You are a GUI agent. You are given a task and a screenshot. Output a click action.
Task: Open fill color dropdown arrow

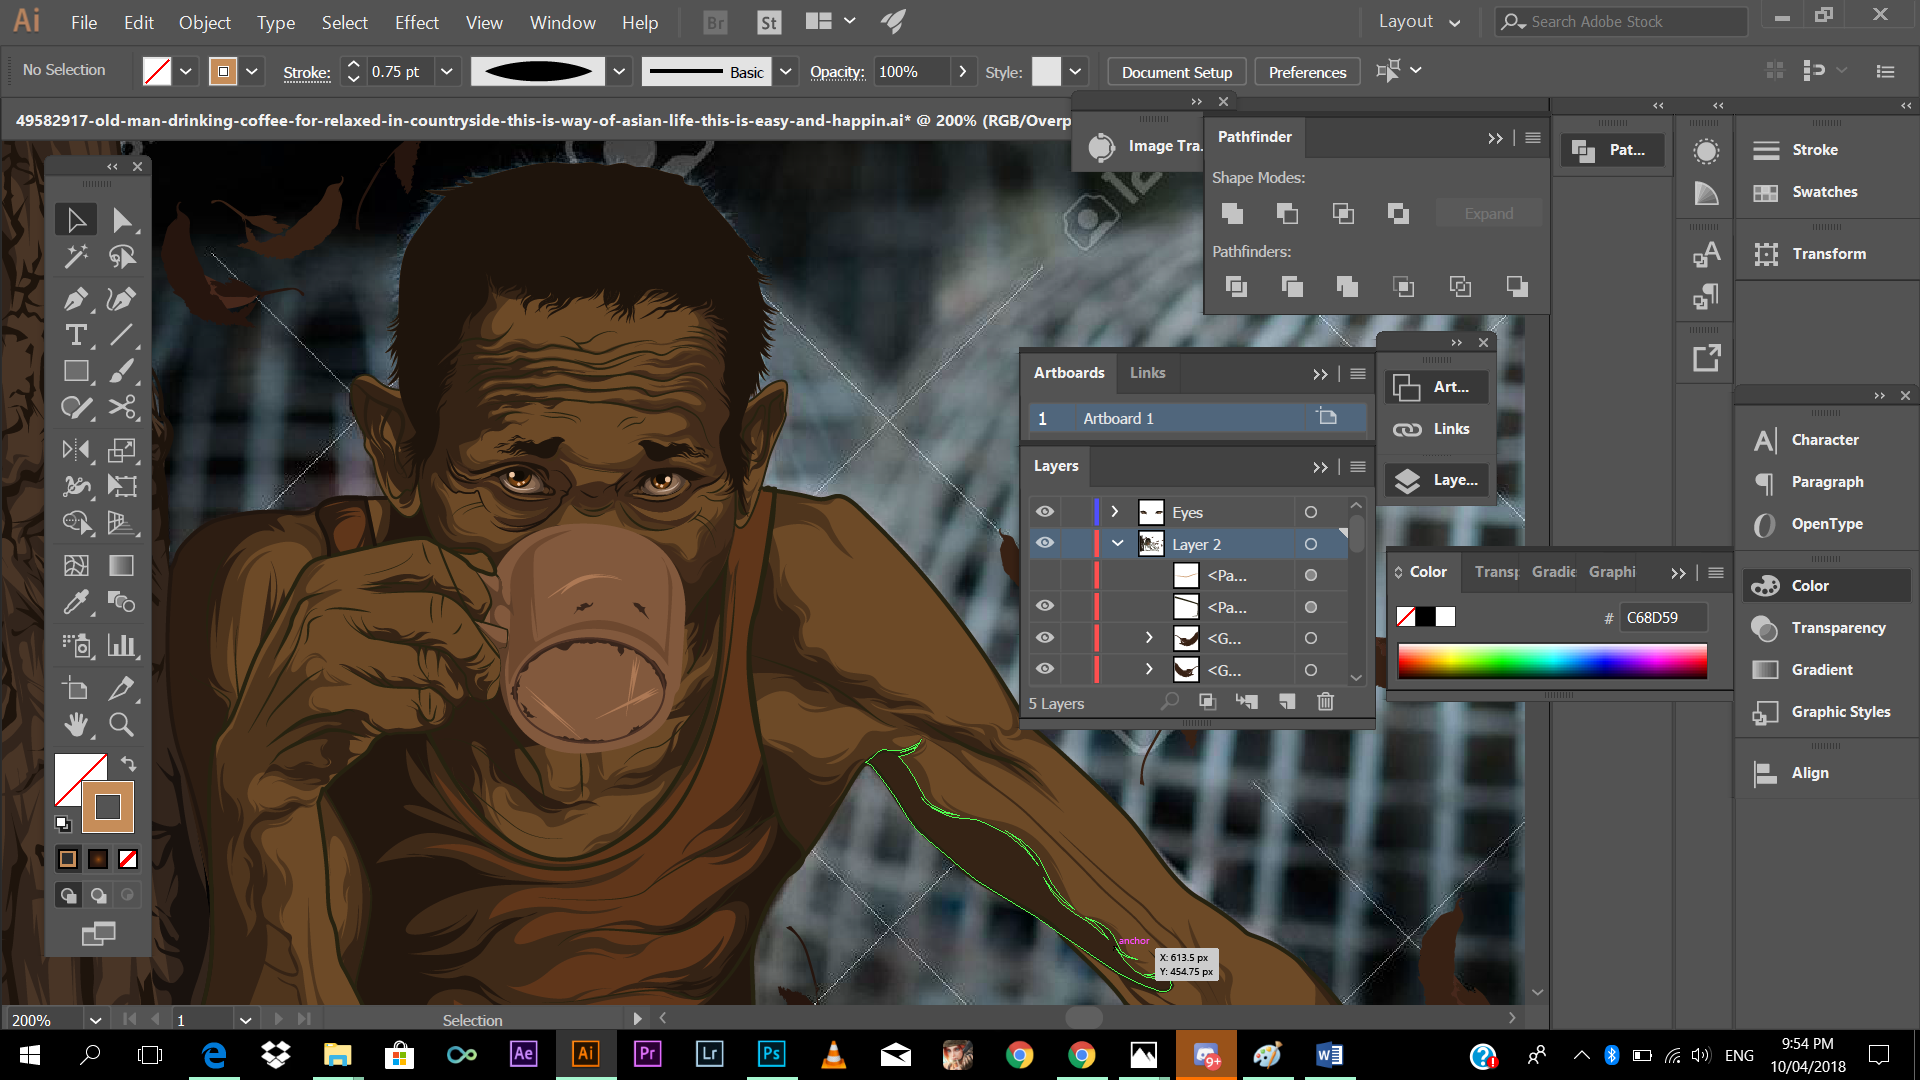click(x=186, y=71)
